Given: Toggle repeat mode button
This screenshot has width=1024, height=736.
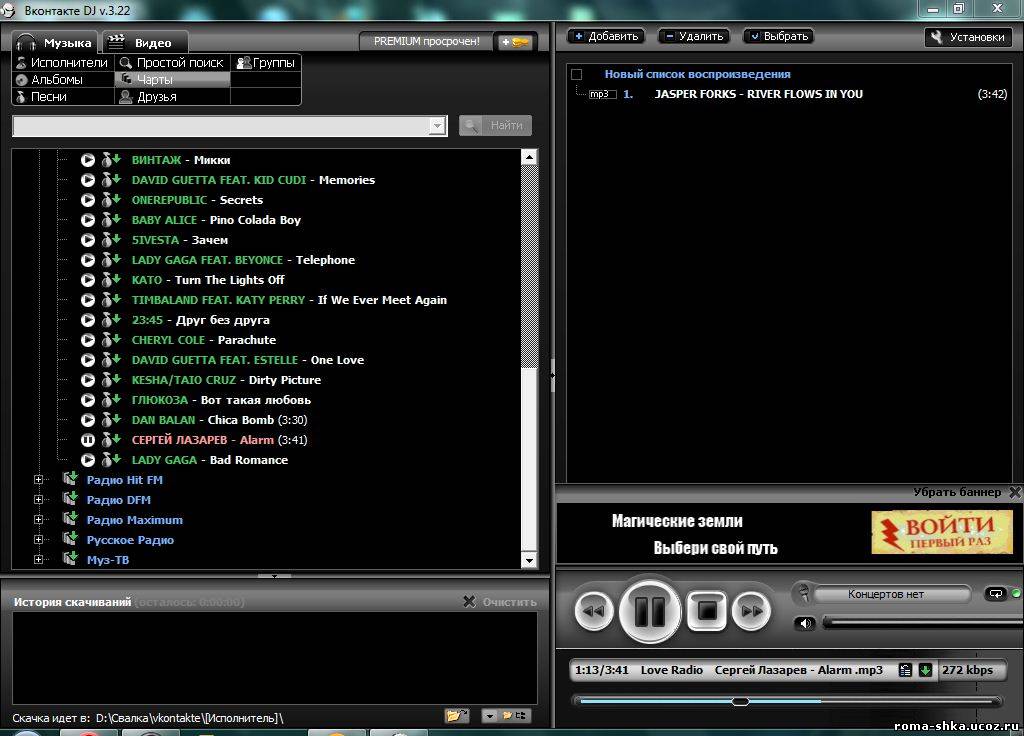Looking at the screenshot, I should coord(995,594).
